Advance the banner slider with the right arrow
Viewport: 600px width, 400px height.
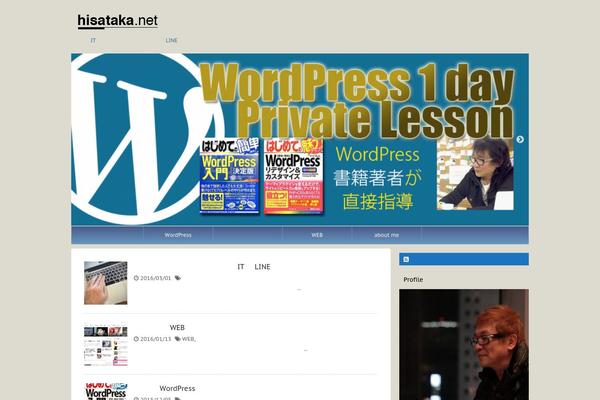coord(520,139)
